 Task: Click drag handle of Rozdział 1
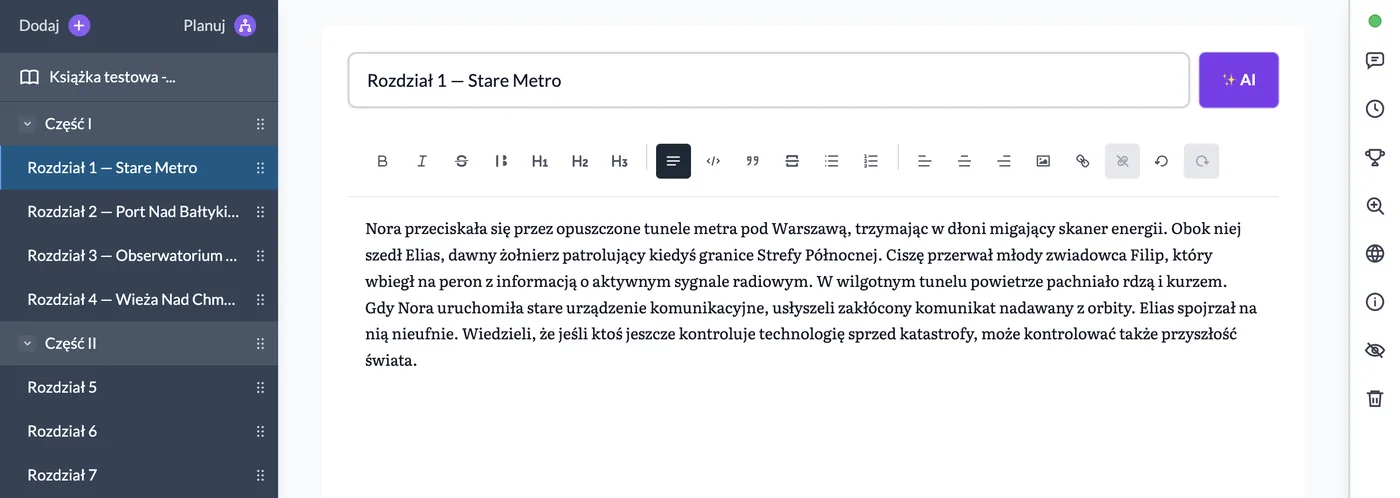point(260,168)
